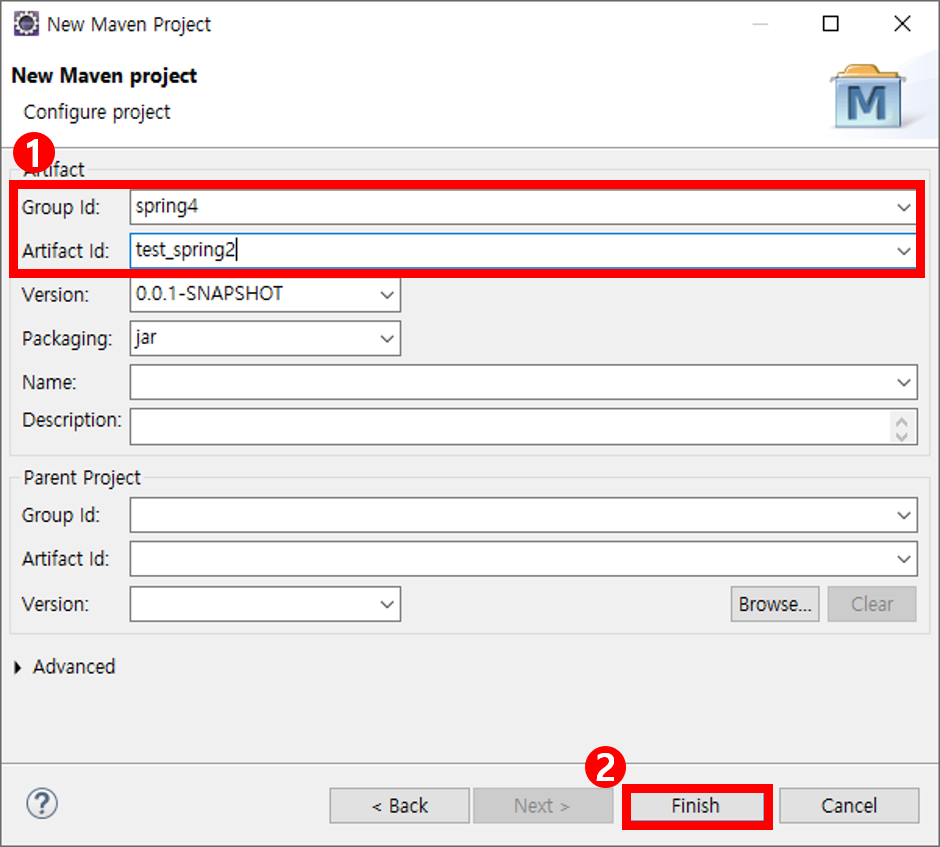
Task: Click the 'Parent Project' group label
Action: (x=82, y=478)
